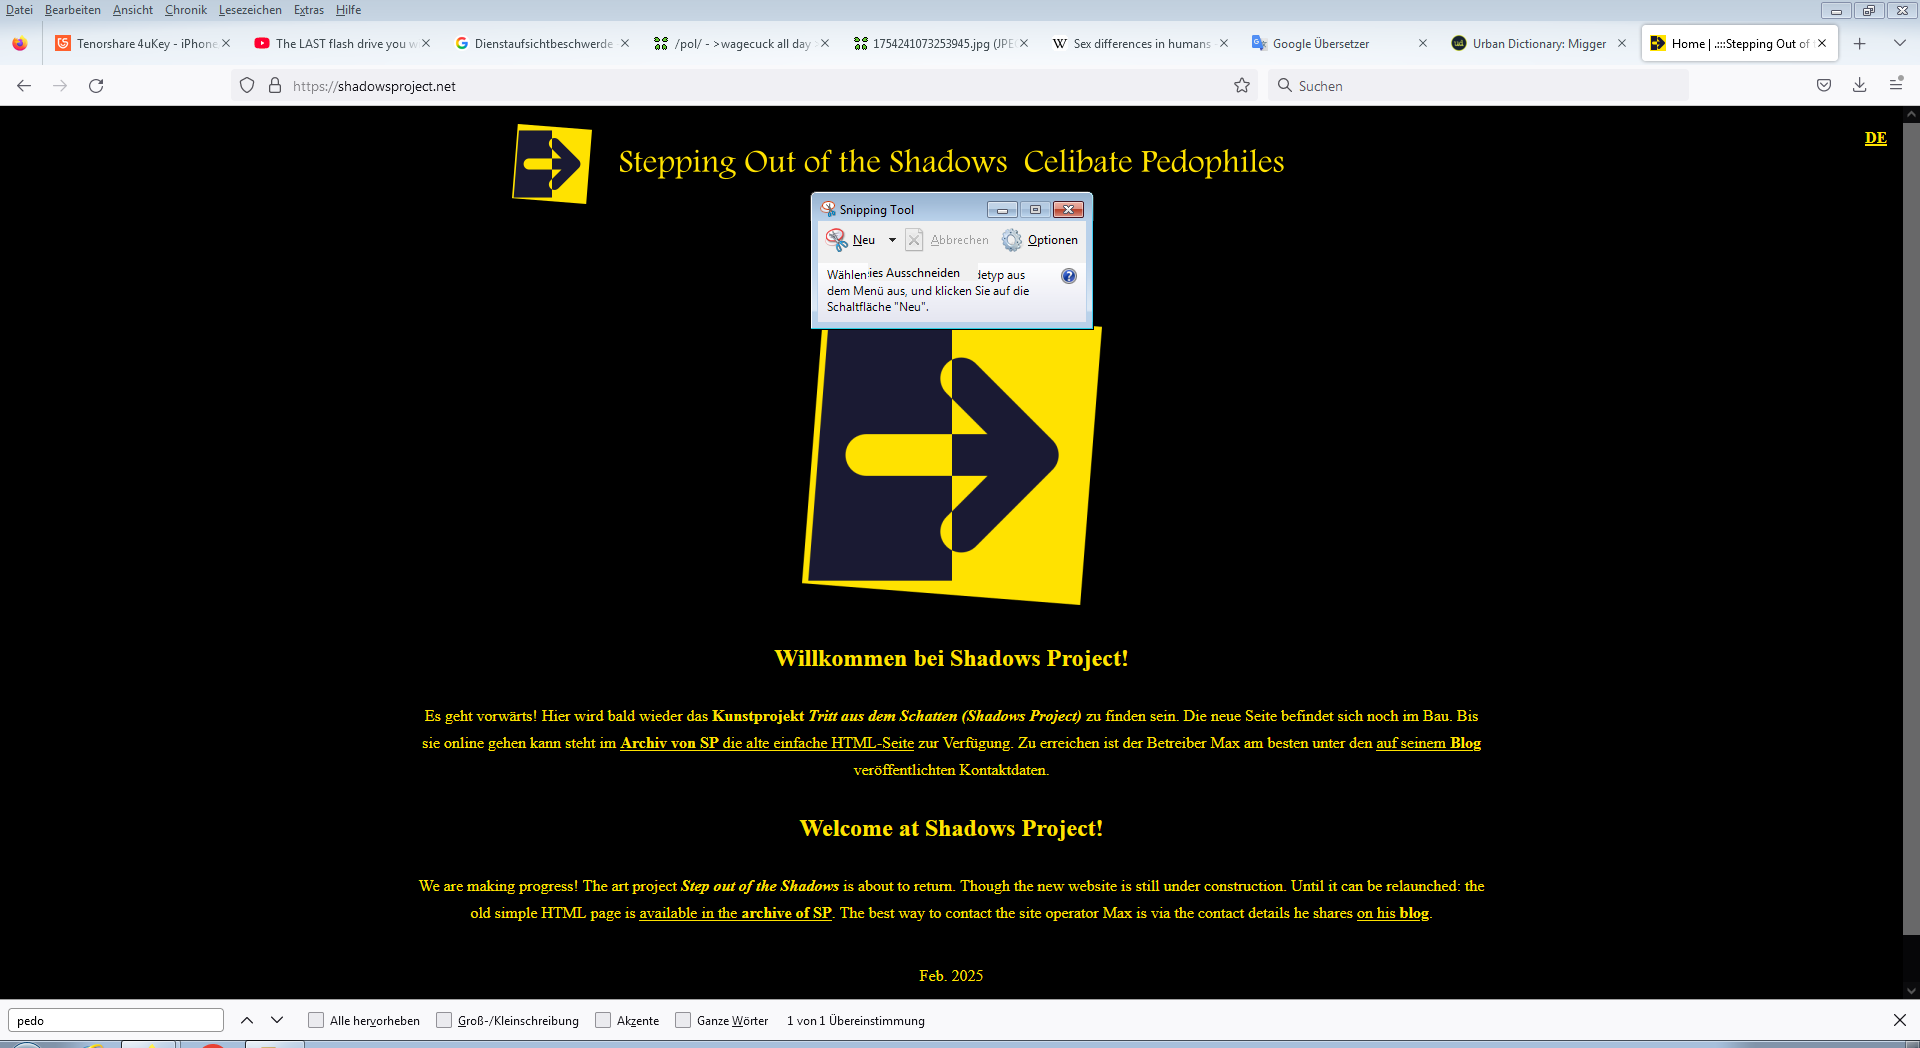
Task: Click the page vertical scrollbar
Action: pos(1911,528)
